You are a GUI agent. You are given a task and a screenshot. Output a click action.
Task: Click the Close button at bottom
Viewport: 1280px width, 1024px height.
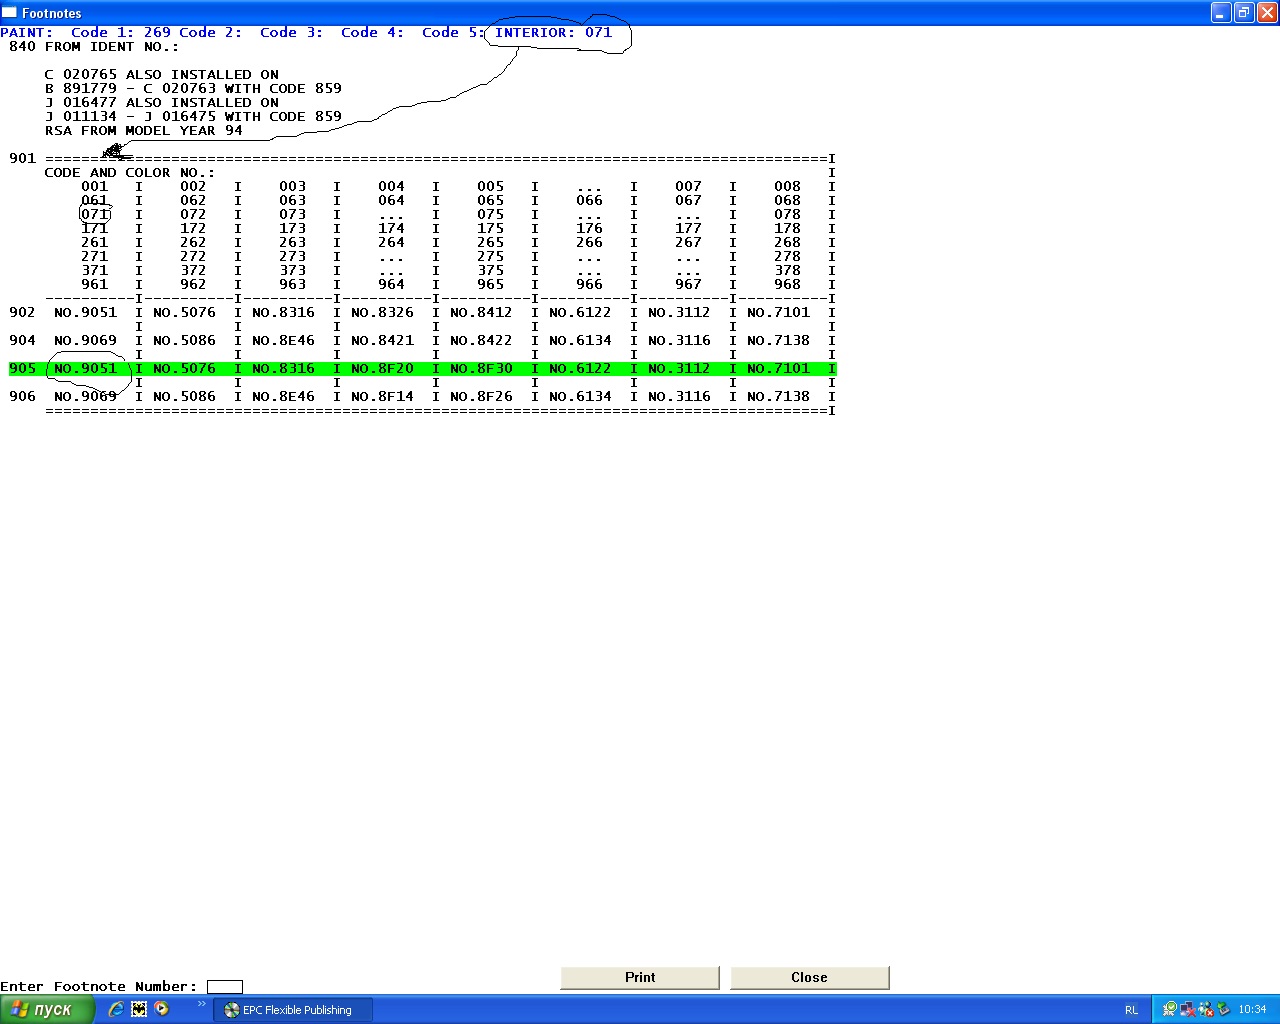[x=809, y=978]
